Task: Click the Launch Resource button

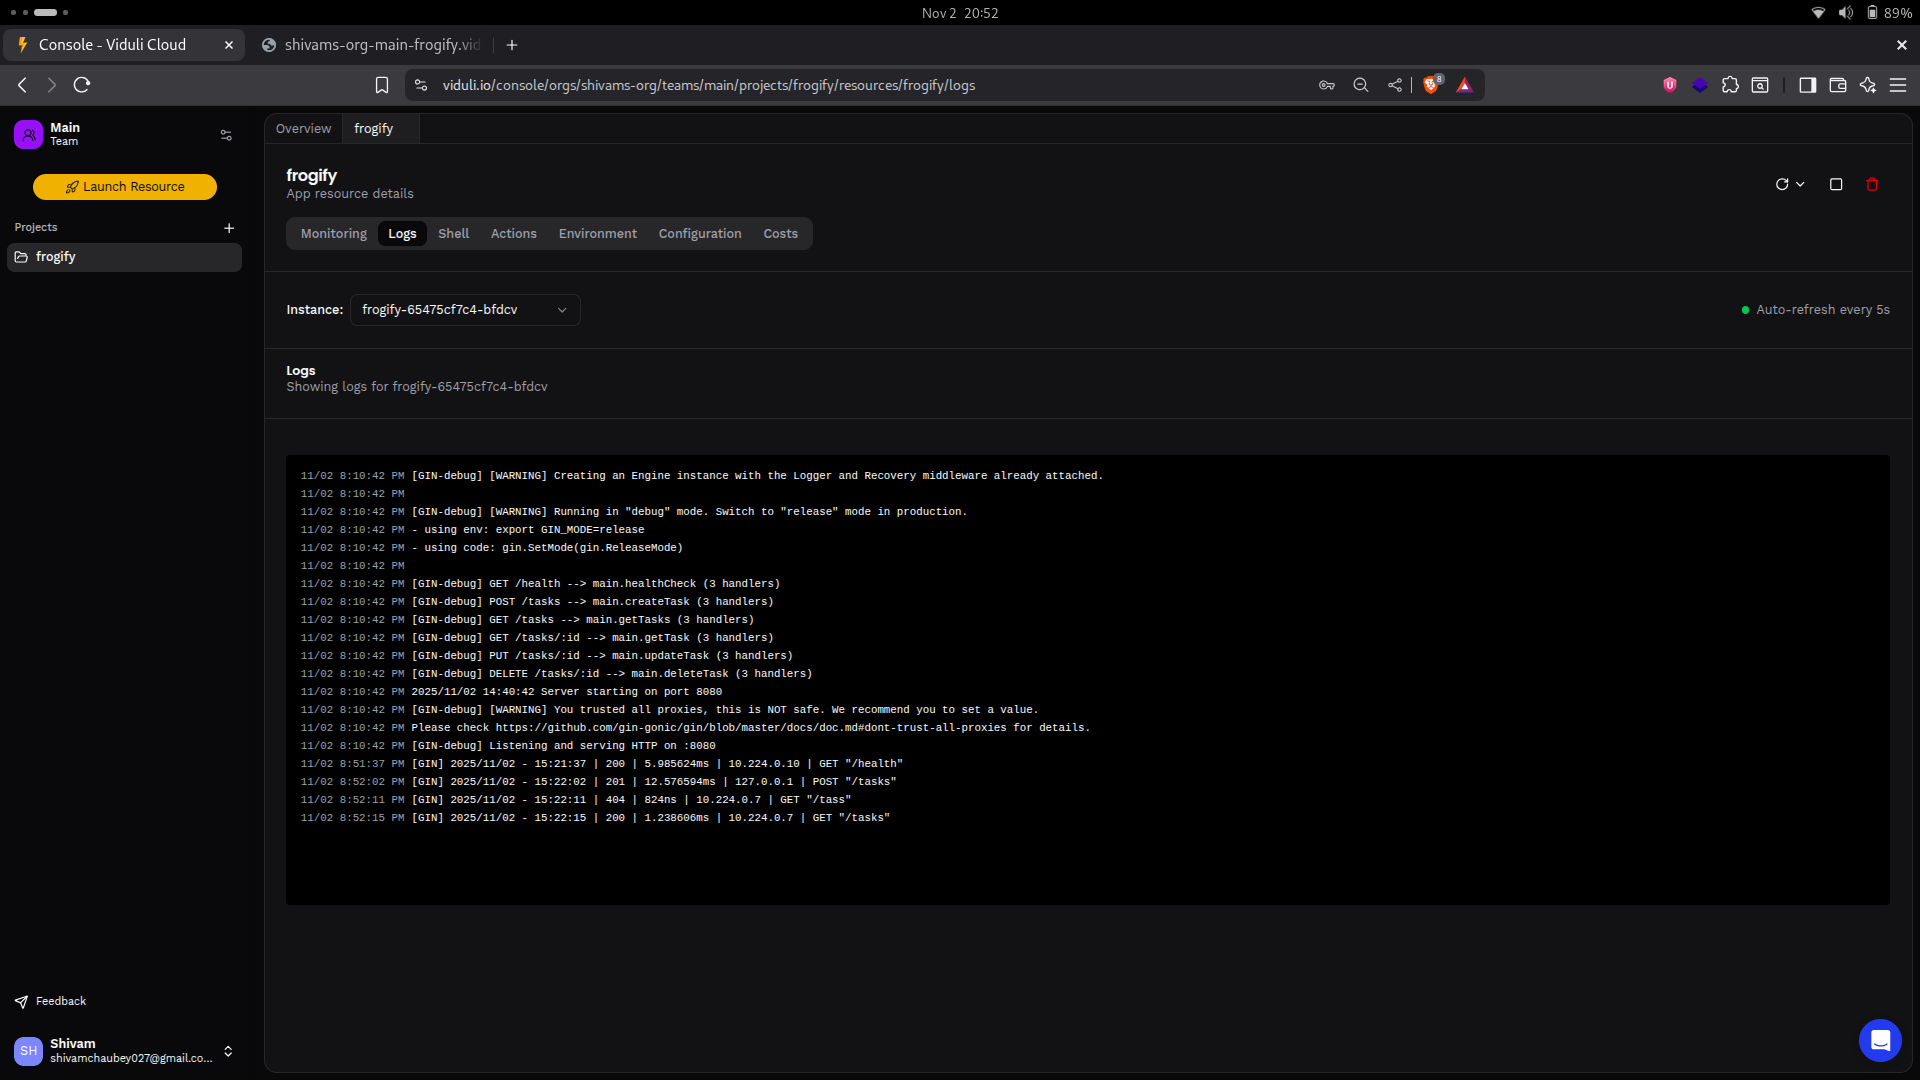Action: point(125,187)
